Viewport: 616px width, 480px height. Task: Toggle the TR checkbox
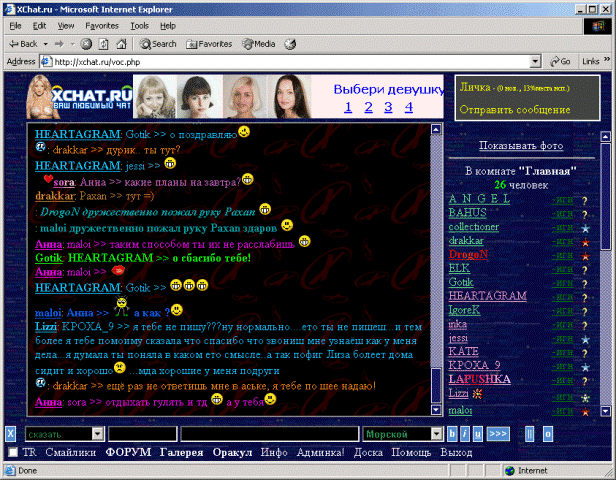pos(13,453)
